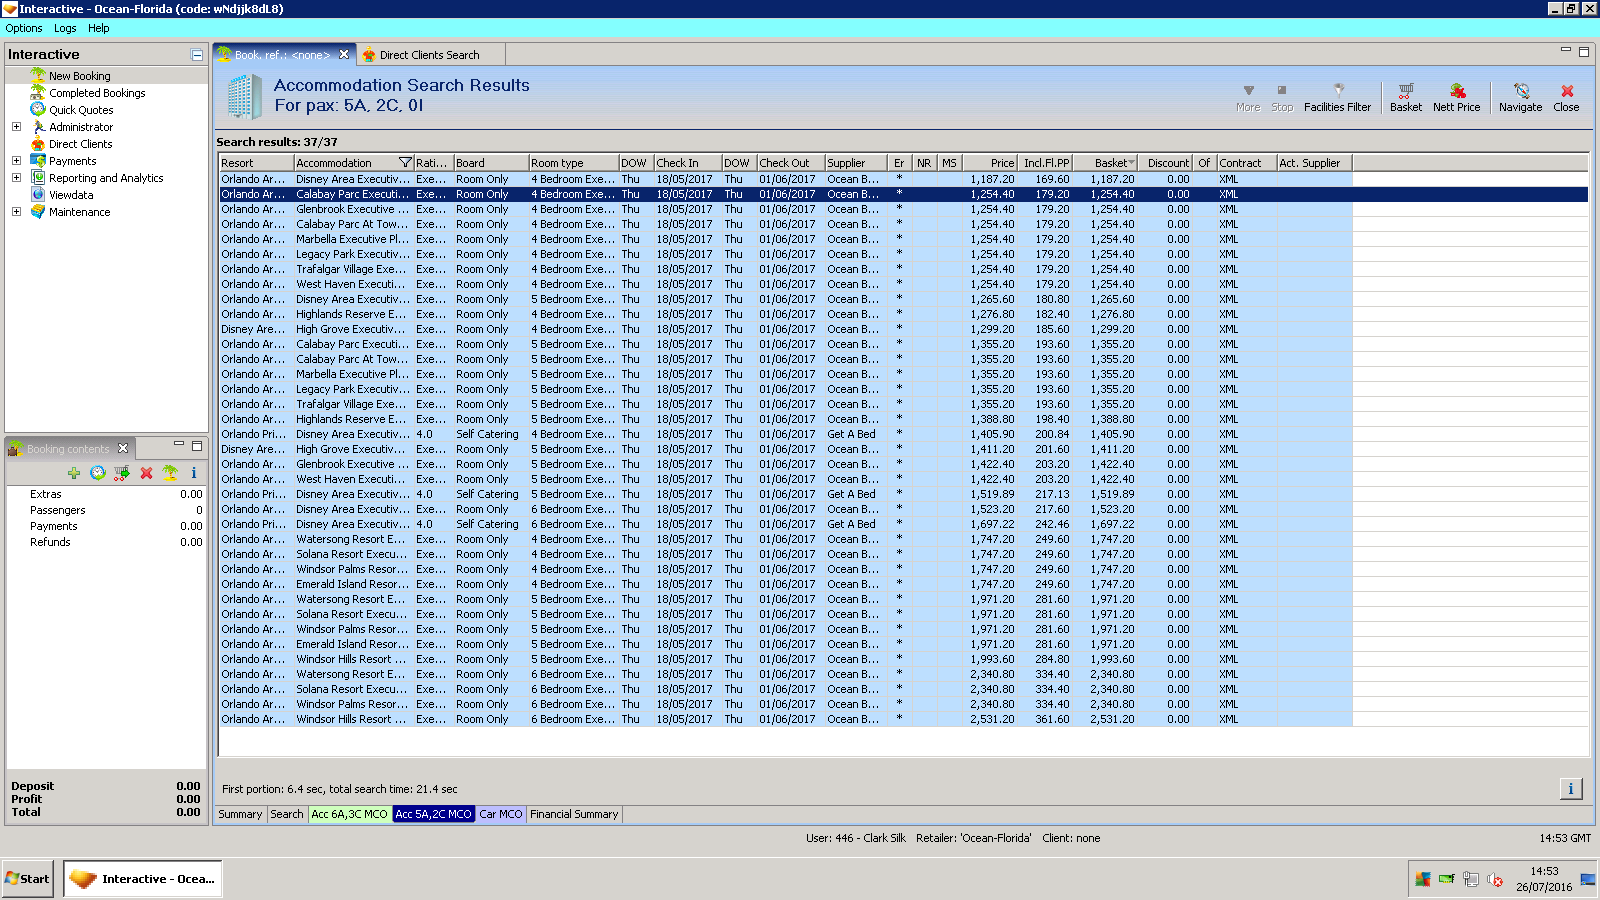
Task: Click the Basket cart icon in toolbar
Action: click(1405, 91)
